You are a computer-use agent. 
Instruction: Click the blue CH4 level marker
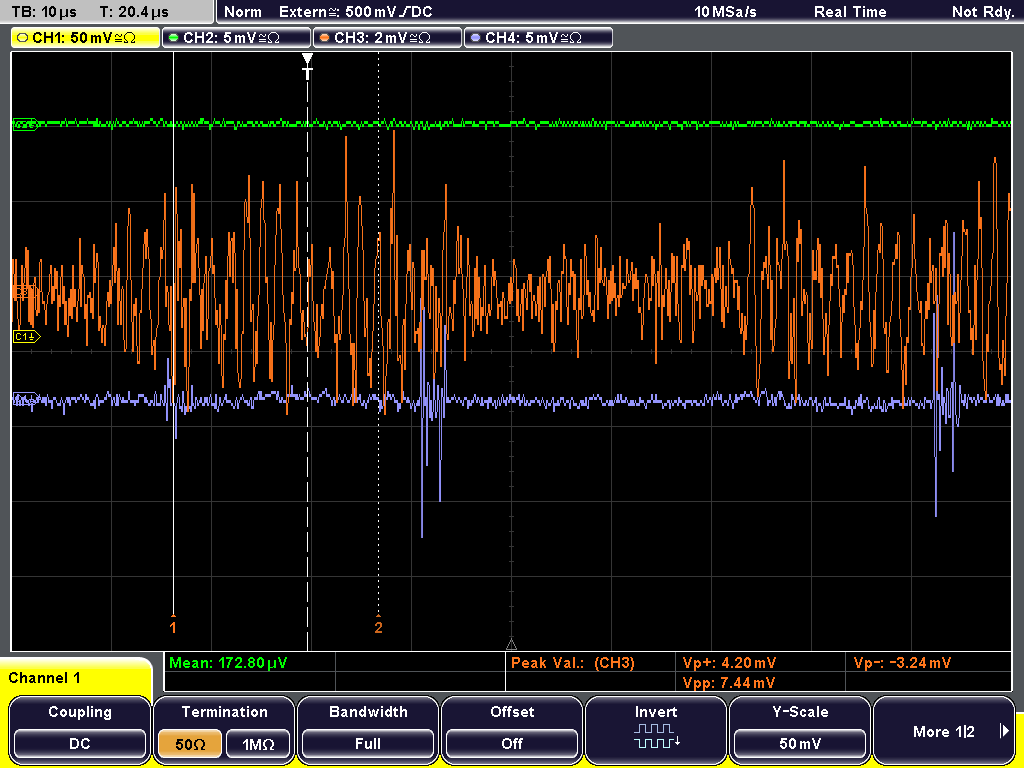(x=25, y=399)
